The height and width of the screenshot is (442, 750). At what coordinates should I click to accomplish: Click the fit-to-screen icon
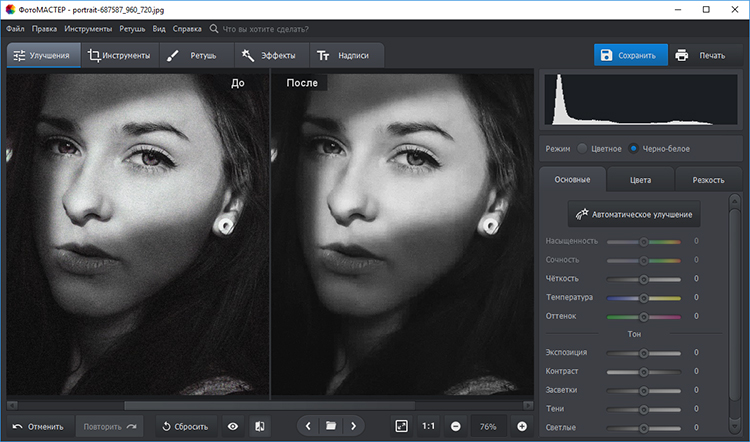click(x=401, y=426)
